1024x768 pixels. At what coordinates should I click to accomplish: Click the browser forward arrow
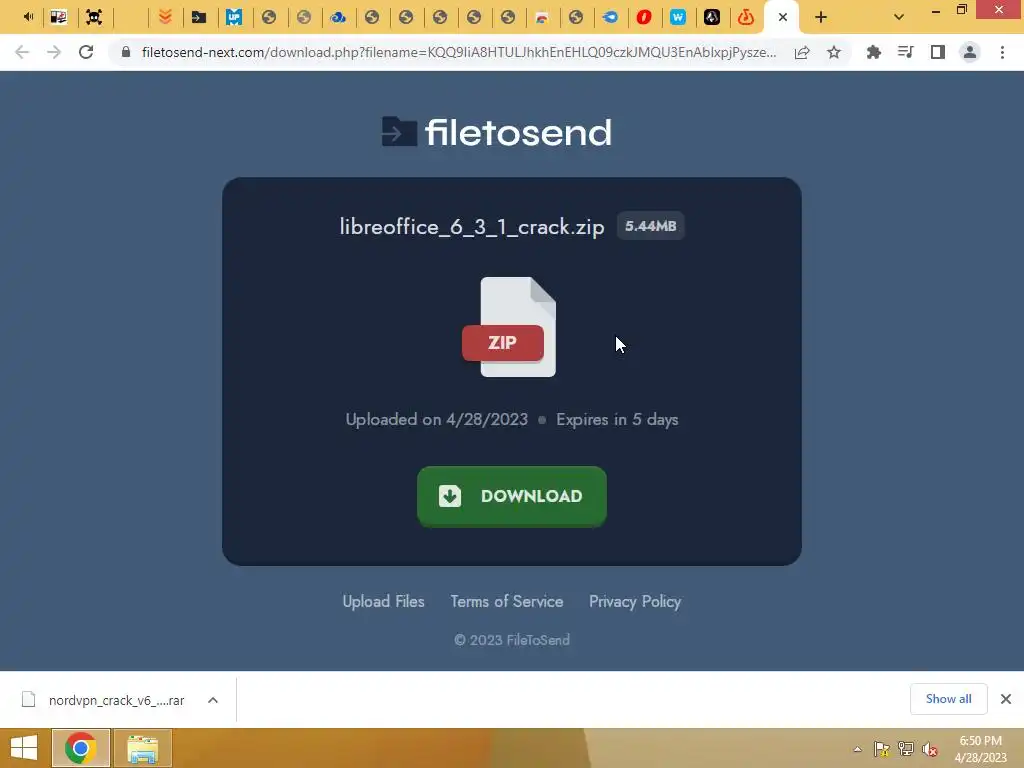click(x=54, y=52)
